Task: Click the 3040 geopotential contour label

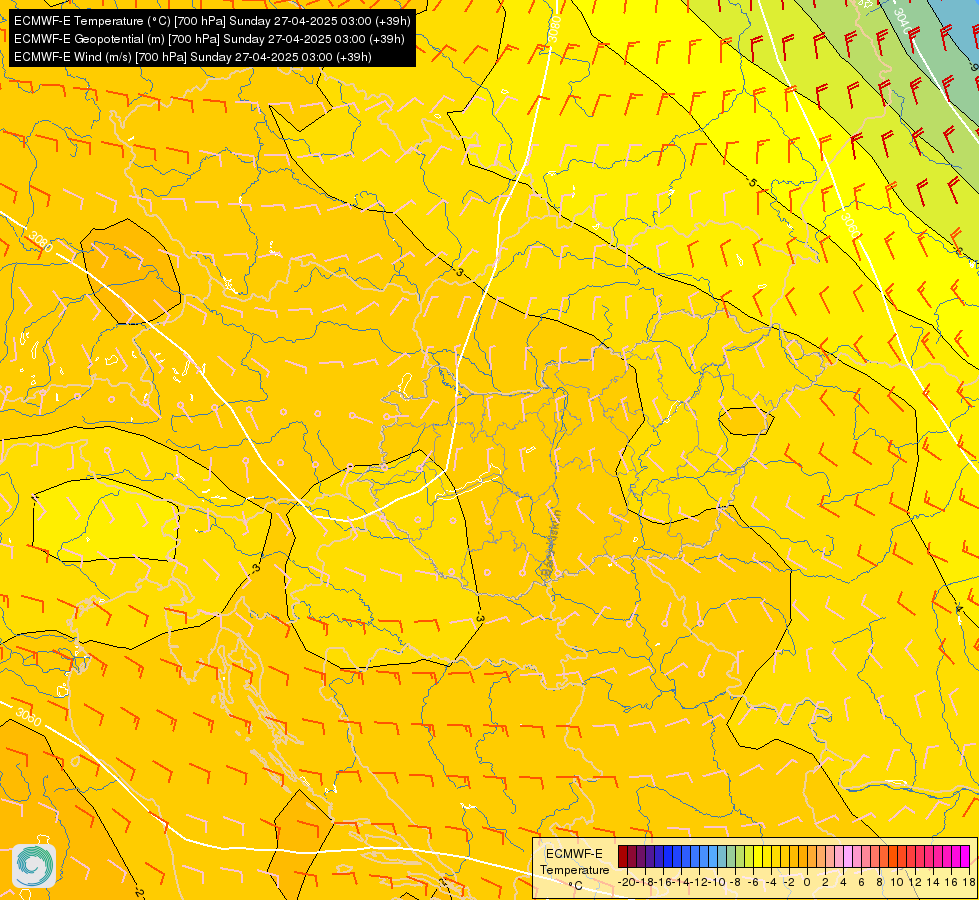Action: tap(902, 21)
